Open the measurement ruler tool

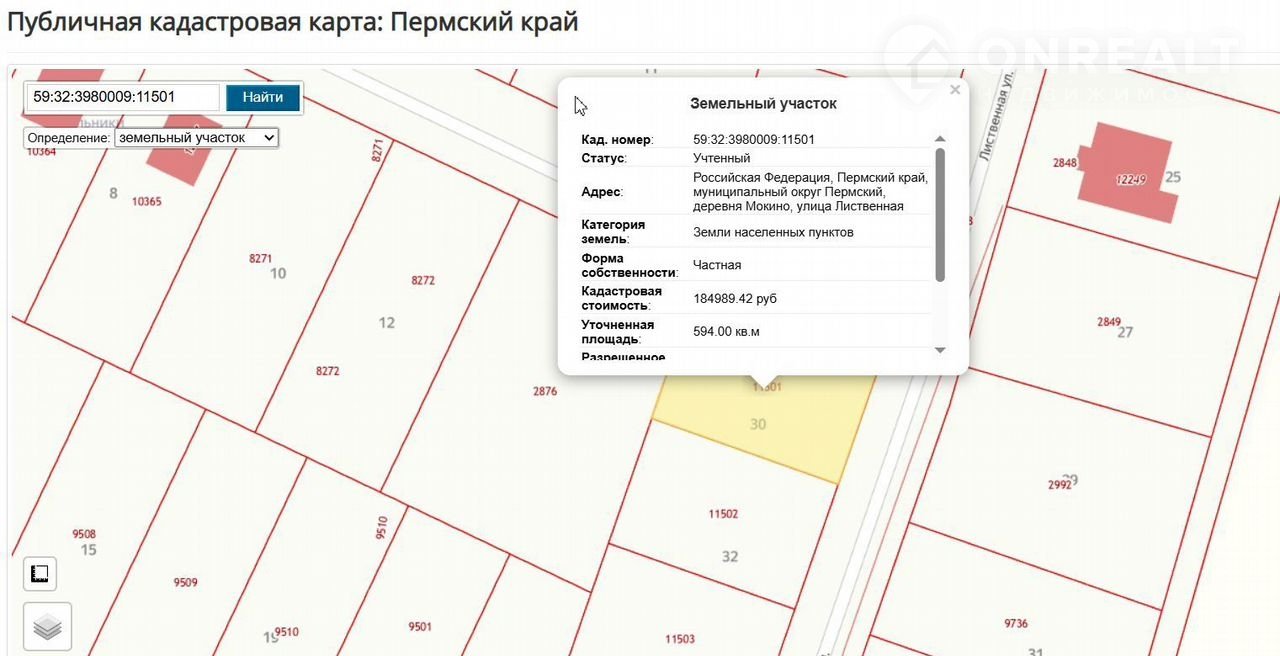pyautogui.click(x=40, y=574)
